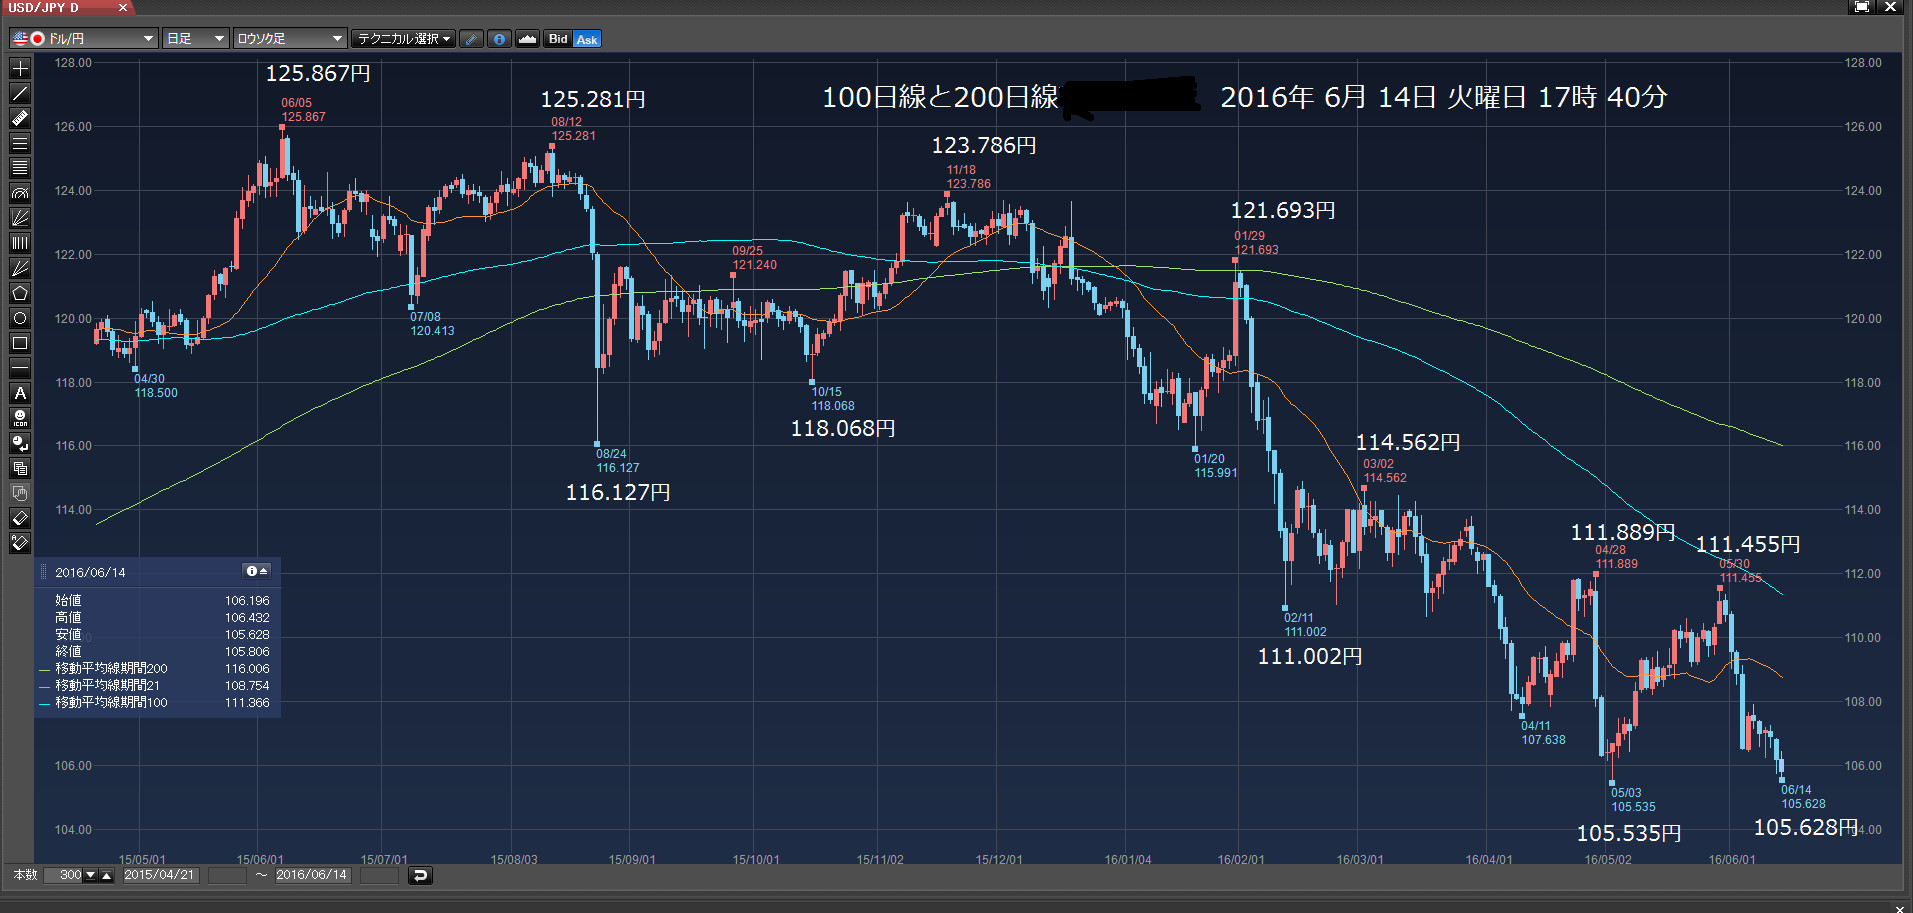Select the ruler measurement tool
Image resolution: width=1913 pixels, height=913 pixels.
[20, 118]
